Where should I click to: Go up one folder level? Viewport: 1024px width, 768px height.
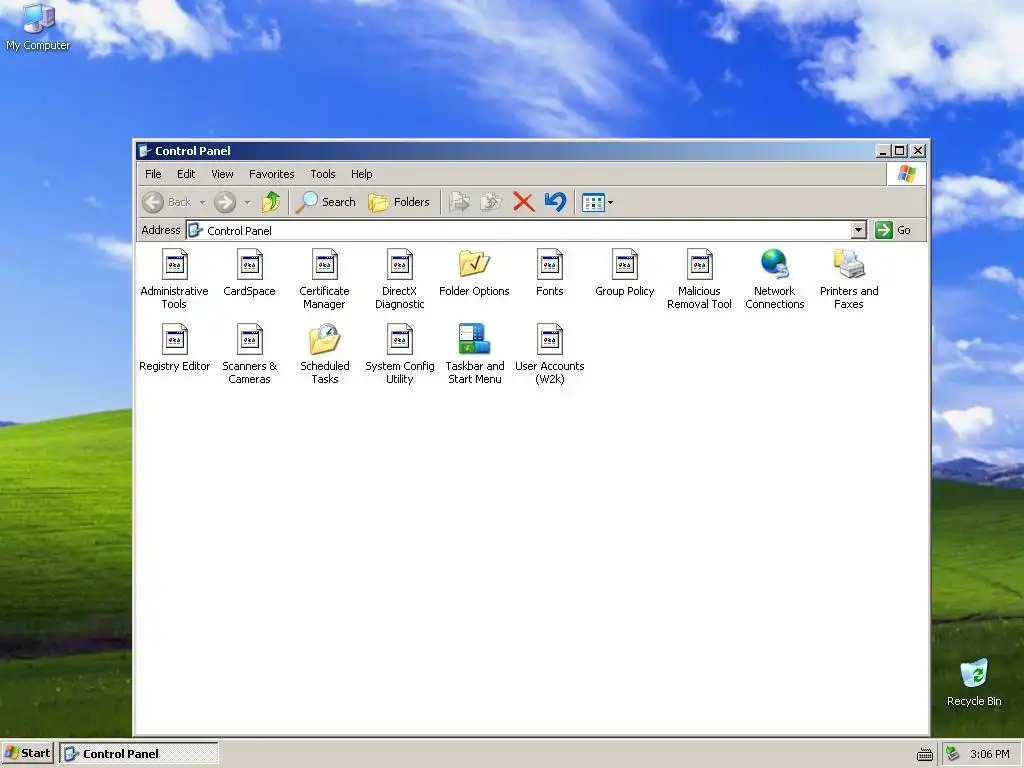coord(271,202)
